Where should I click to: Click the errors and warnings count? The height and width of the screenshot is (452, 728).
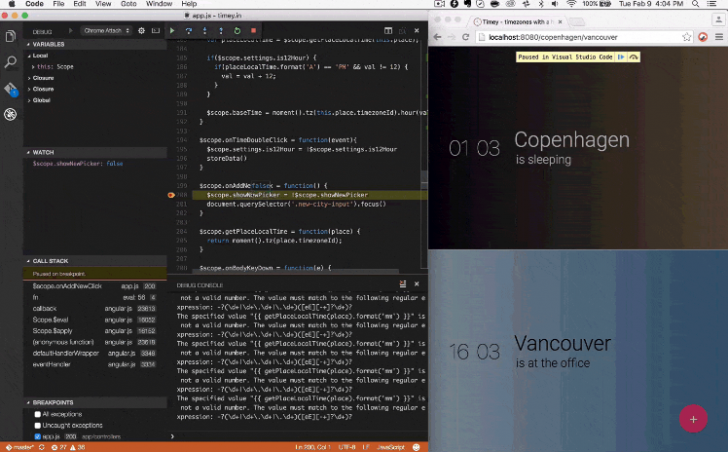coord(68,447)
